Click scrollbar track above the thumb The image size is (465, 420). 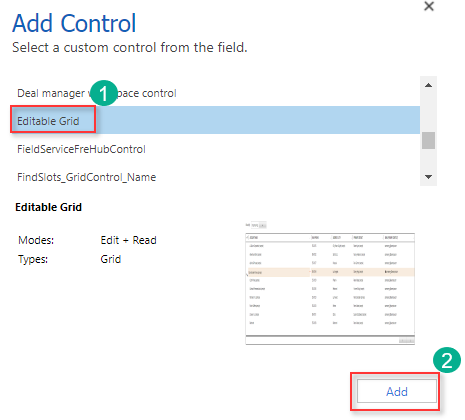(428, 112)
